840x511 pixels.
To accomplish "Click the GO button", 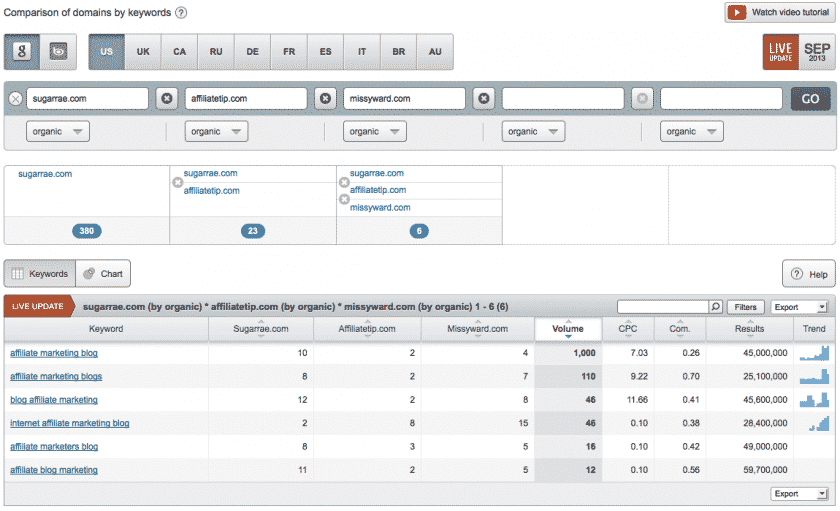I will coord(811,99).
